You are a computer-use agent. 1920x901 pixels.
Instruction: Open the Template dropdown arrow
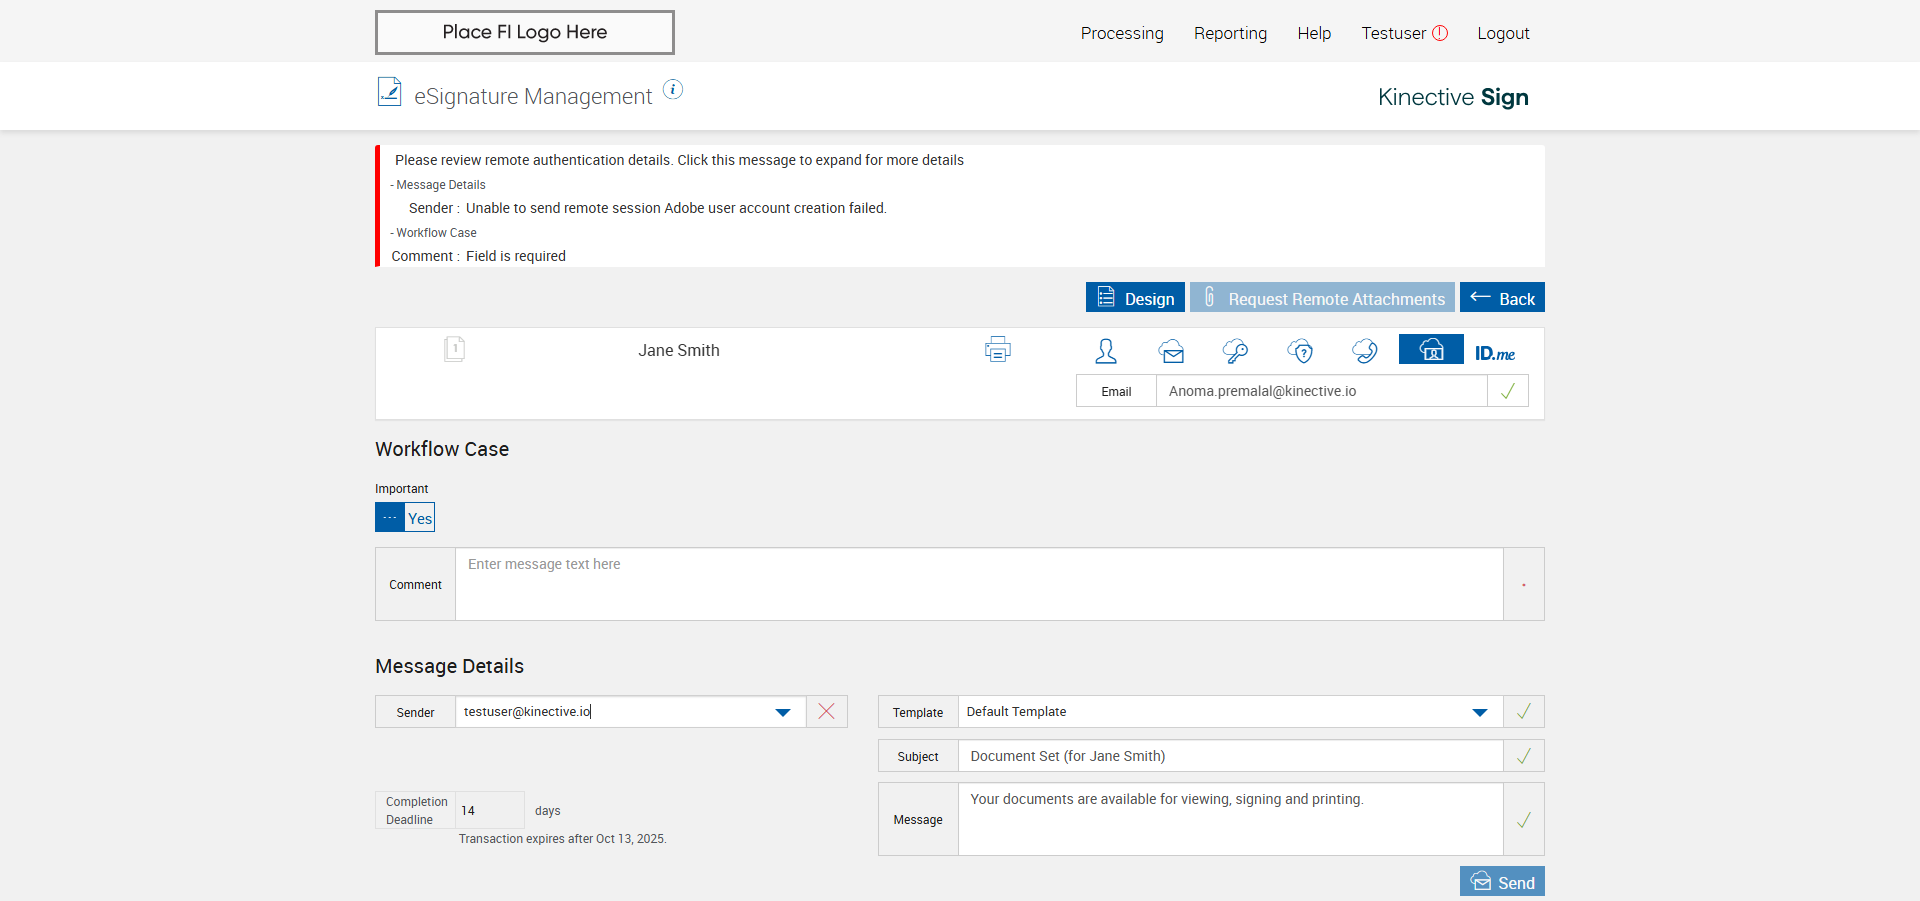coord(1480,712)
